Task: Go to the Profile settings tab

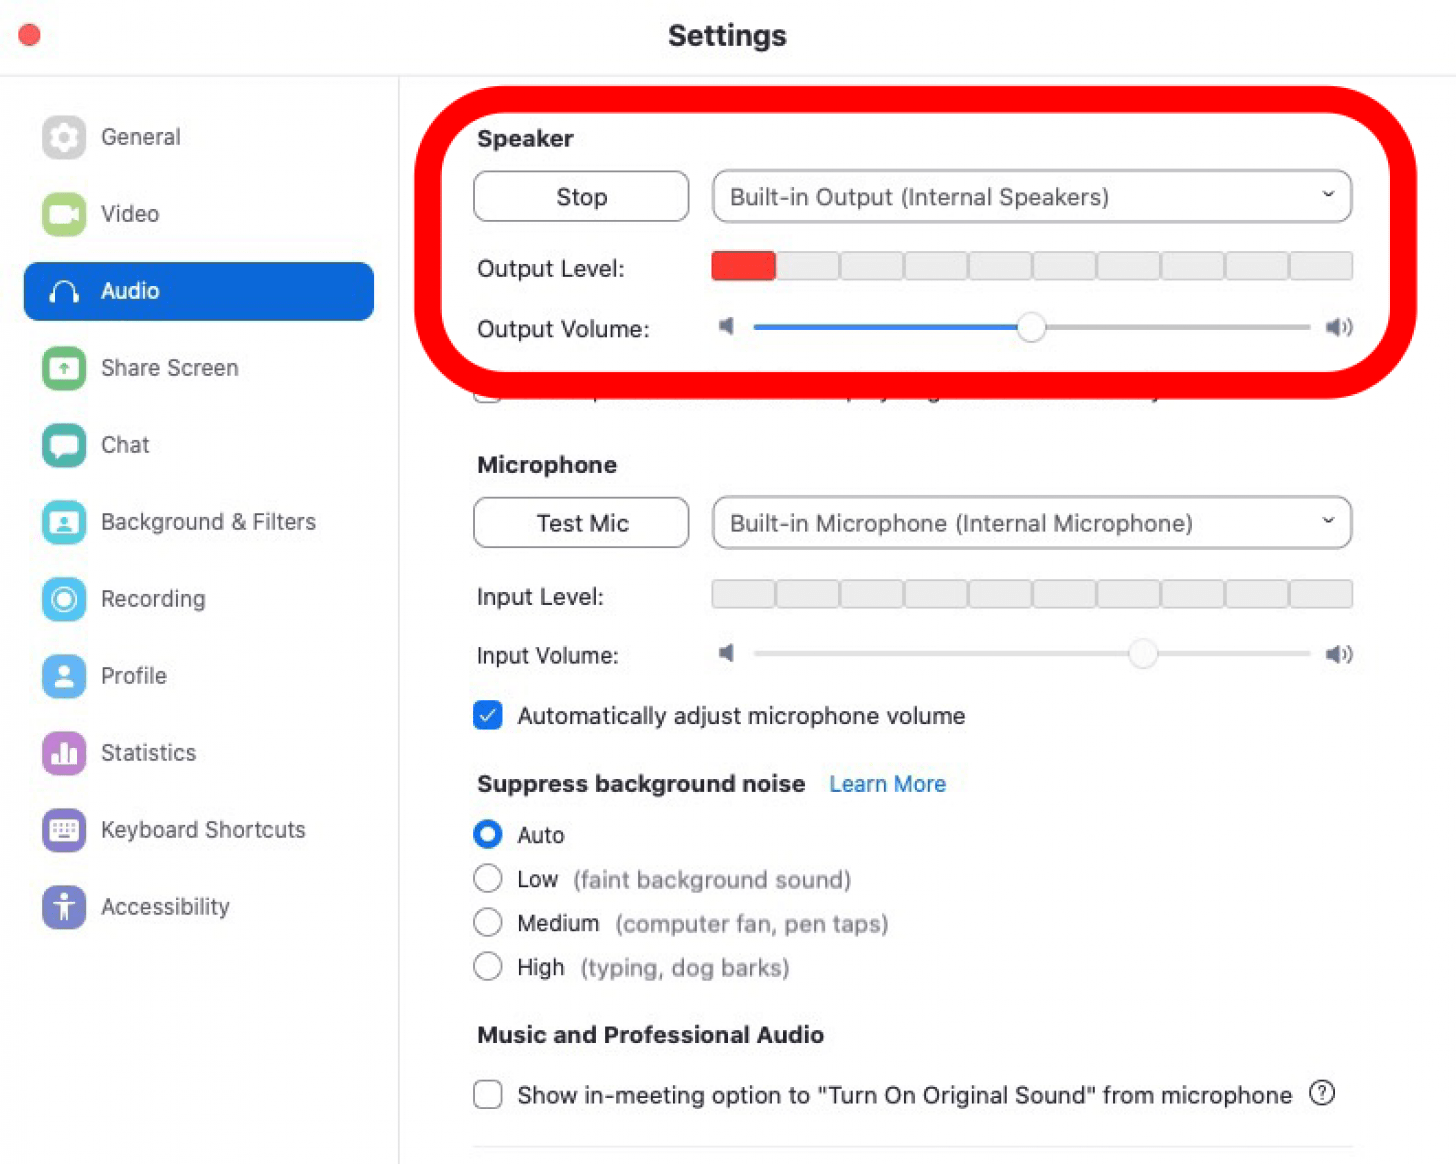Action: [134, 676]
